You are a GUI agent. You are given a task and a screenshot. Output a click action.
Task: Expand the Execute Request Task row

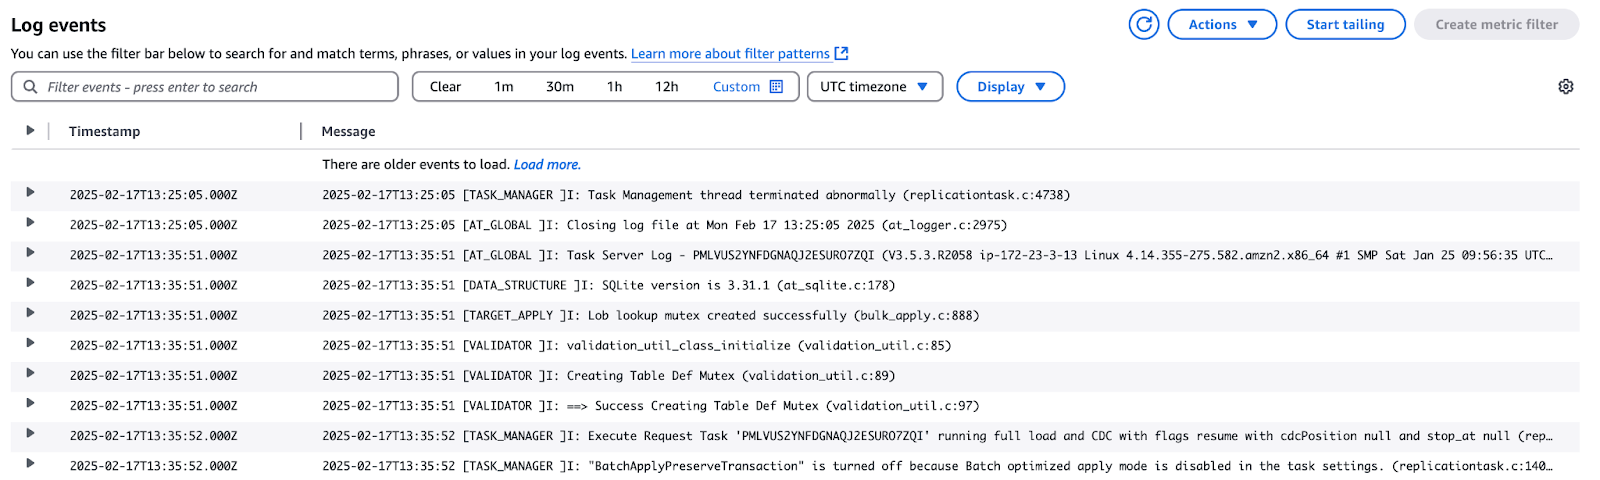click(30, 433)
